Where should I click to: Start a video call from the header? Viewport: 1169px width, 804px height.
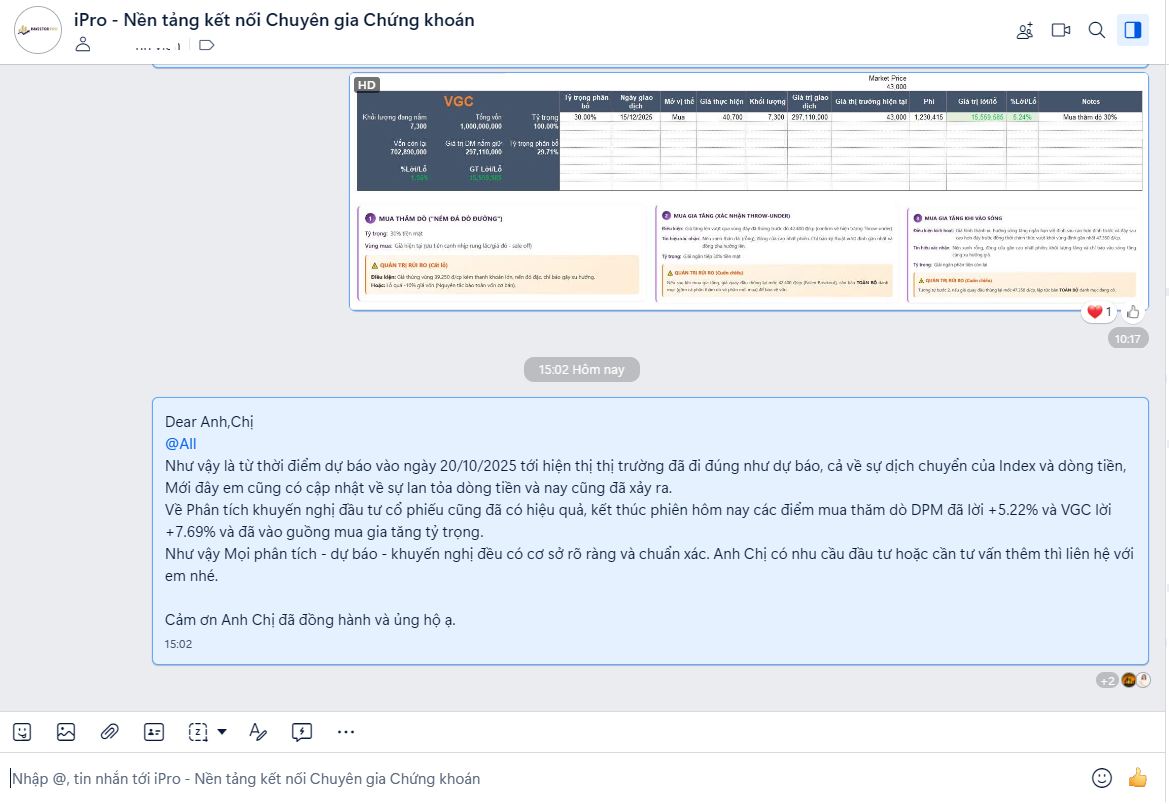pyautogui.click(x=1060, y=30)
